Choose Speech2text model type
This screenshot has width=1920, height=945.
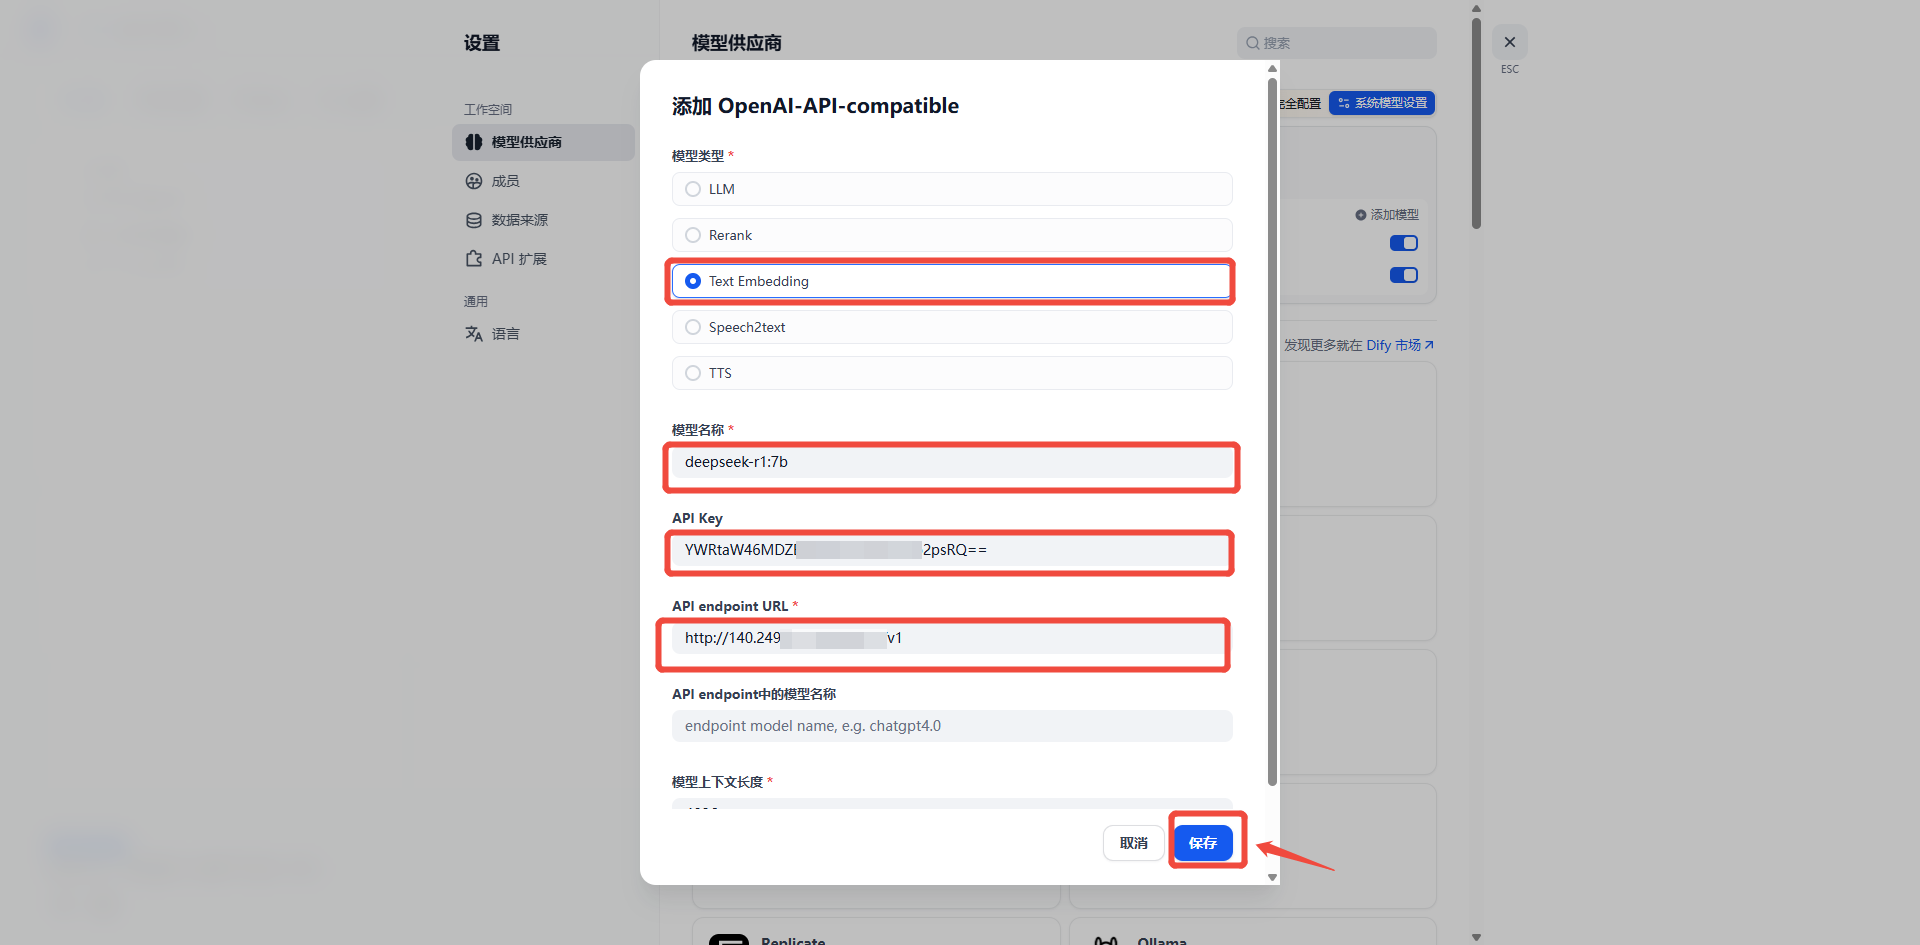click(x=952, y=327)
